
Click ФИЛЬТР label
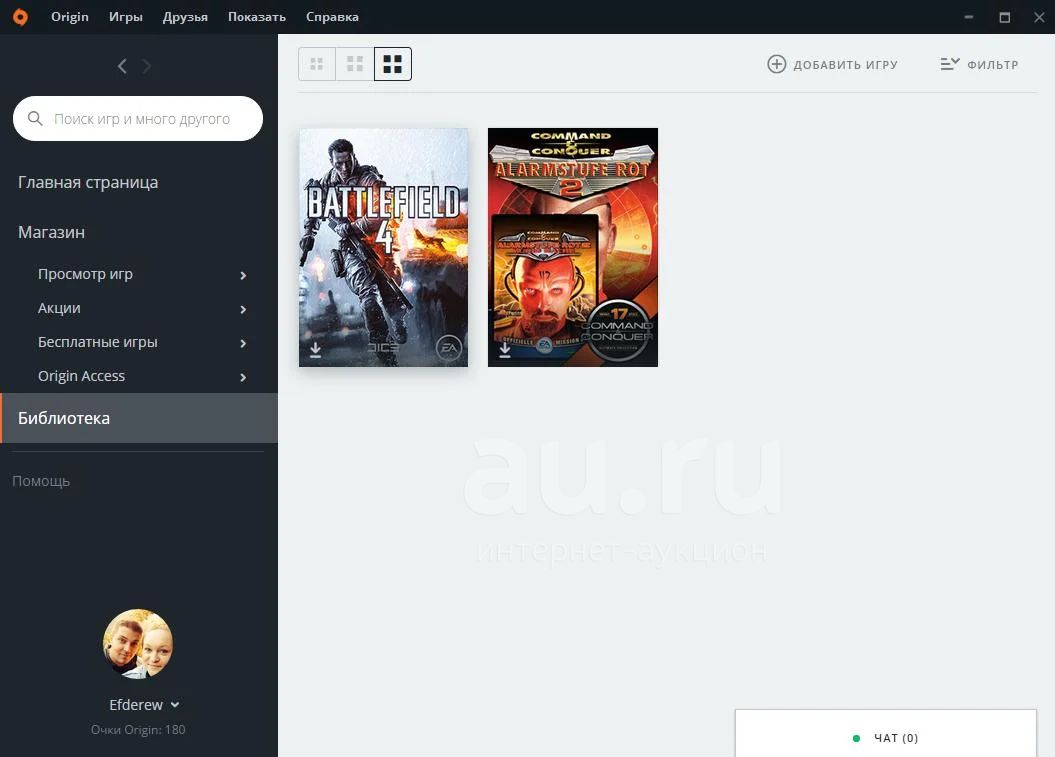(x=993, y=65)
